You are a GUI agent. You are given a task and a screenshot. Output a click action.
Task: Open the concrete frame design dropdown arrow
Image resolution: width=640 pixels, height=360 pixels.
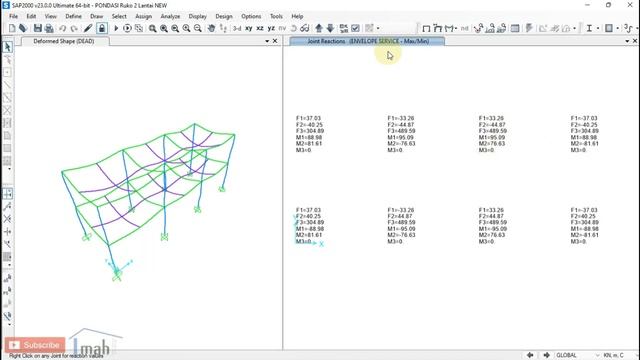(x=618, y=28)
